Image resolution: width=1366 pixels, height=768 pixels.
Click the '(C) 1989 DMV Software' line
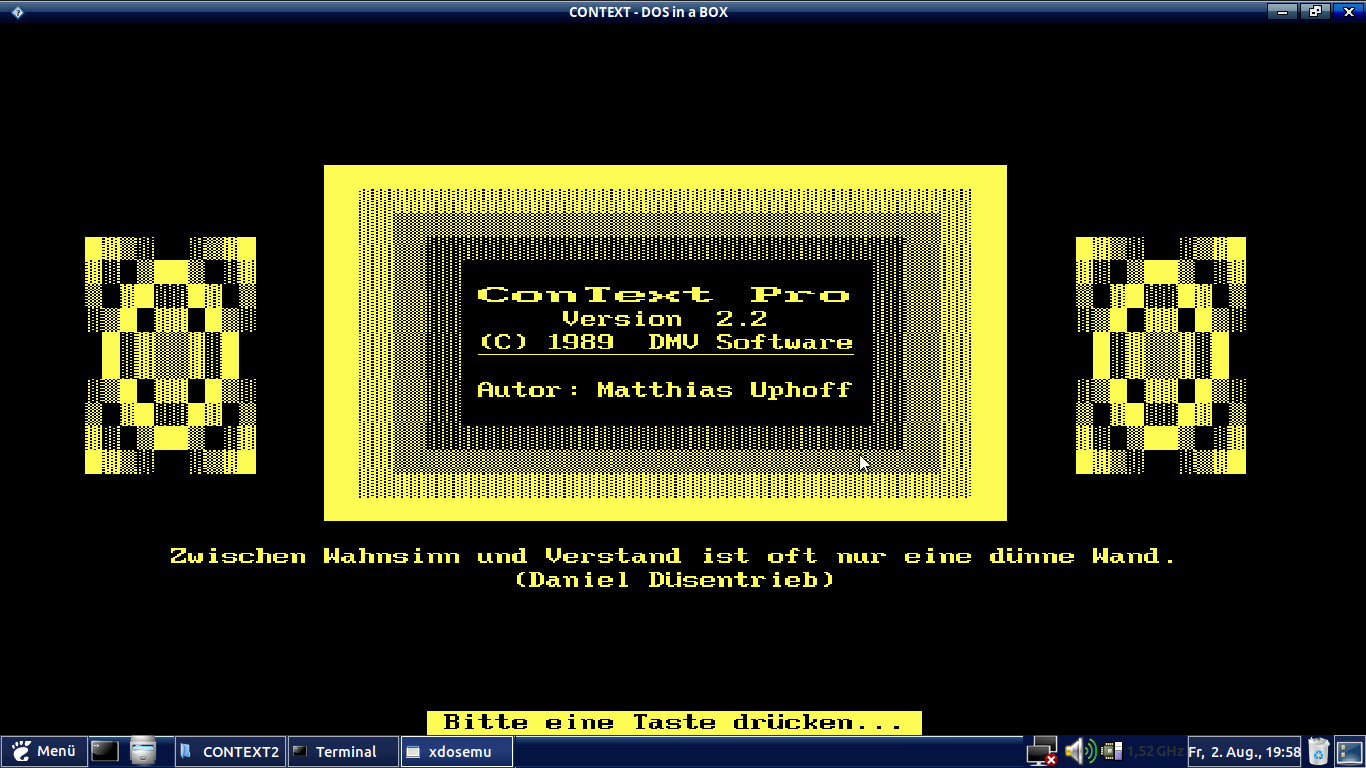pyautogui.click(x=666, y=342)
